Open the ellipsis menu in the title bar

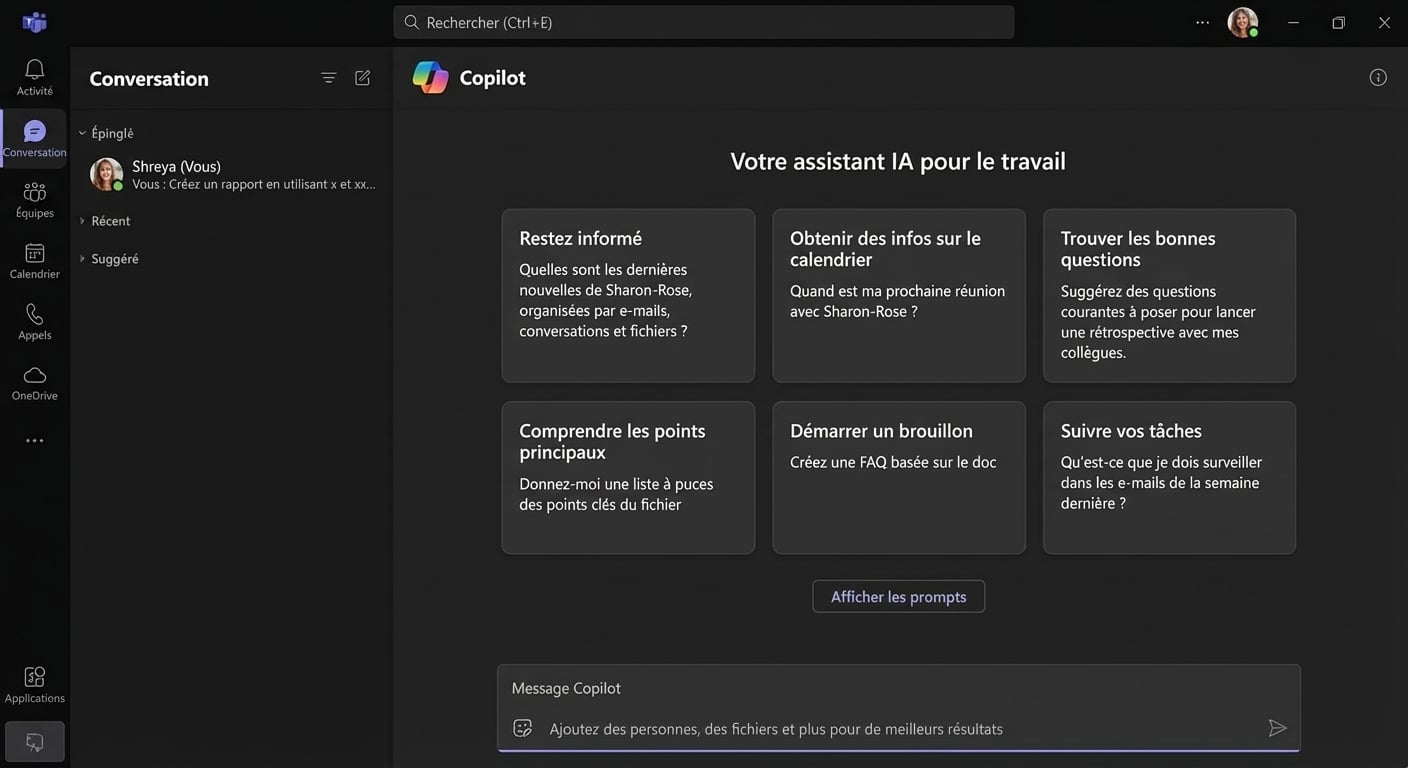click(x=1202, y=21)
